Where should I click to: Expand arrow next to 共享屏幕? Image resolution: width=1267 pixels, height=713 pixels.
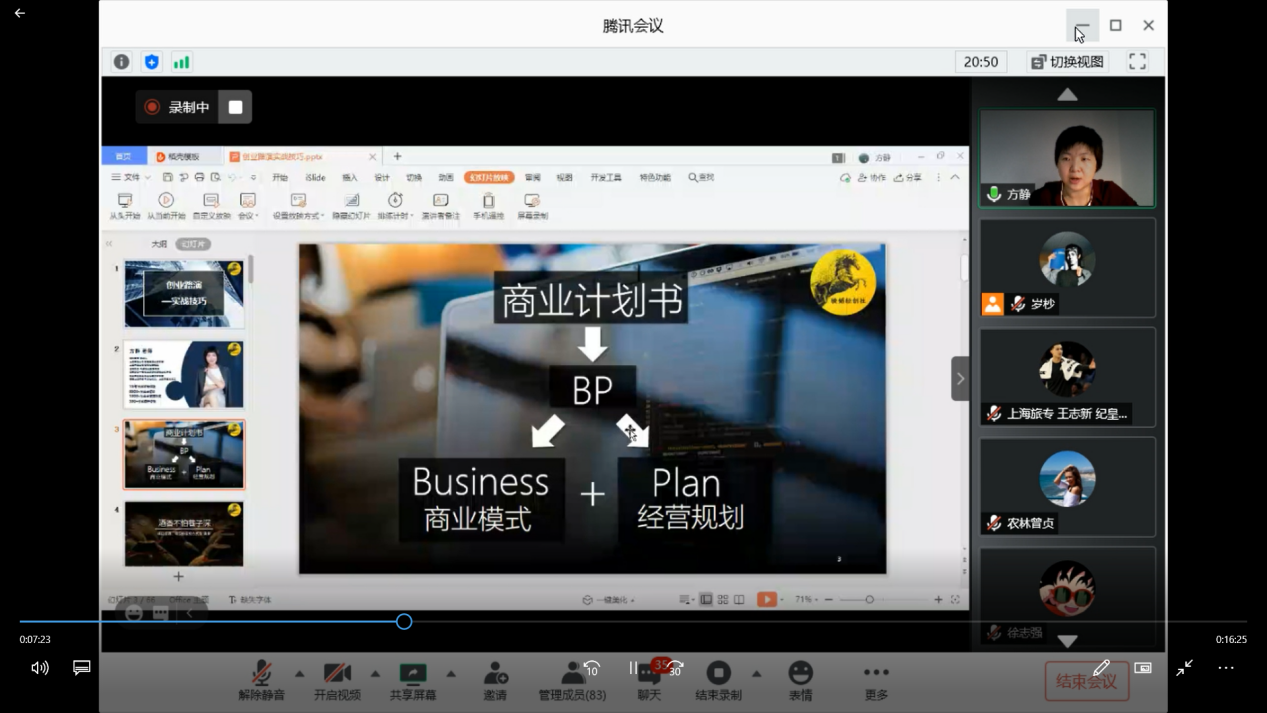coord(451,673)
